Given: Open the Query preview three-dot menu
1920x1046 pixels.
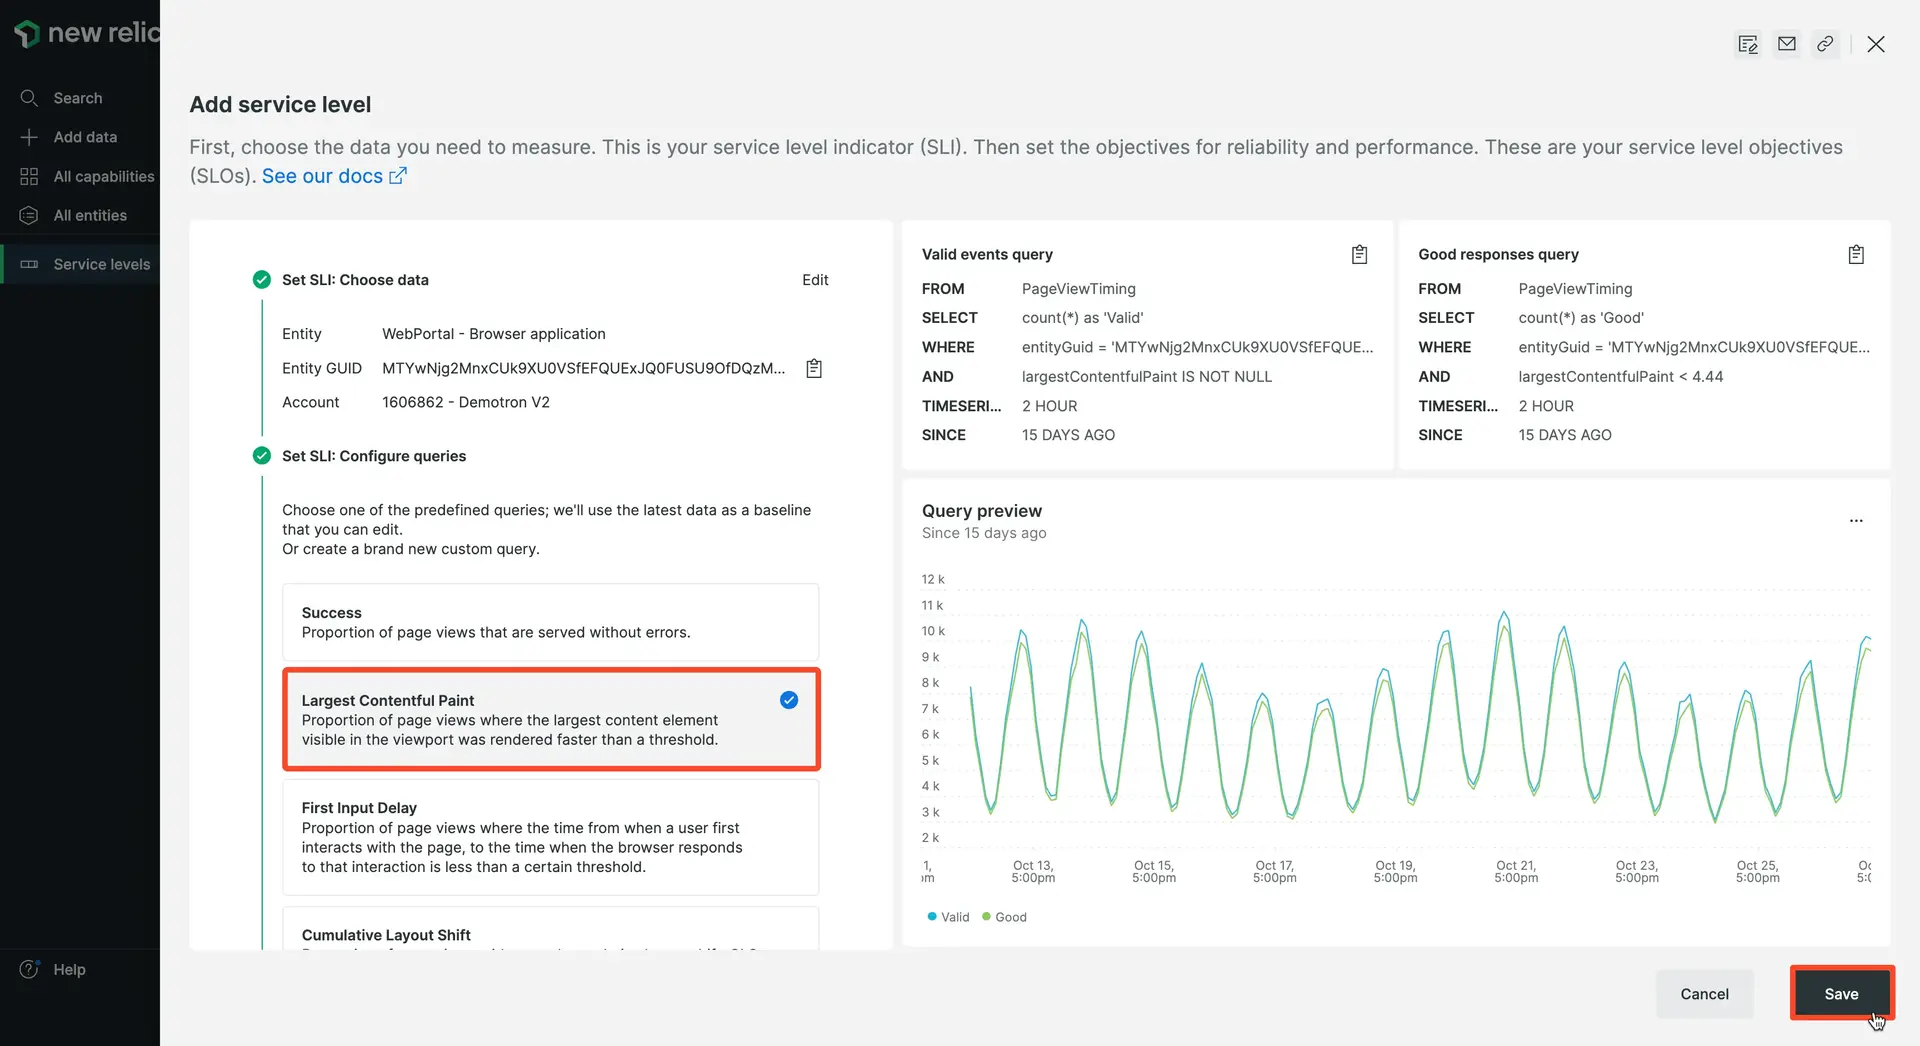Looking at the screenshot, I should coord(1856,521).
